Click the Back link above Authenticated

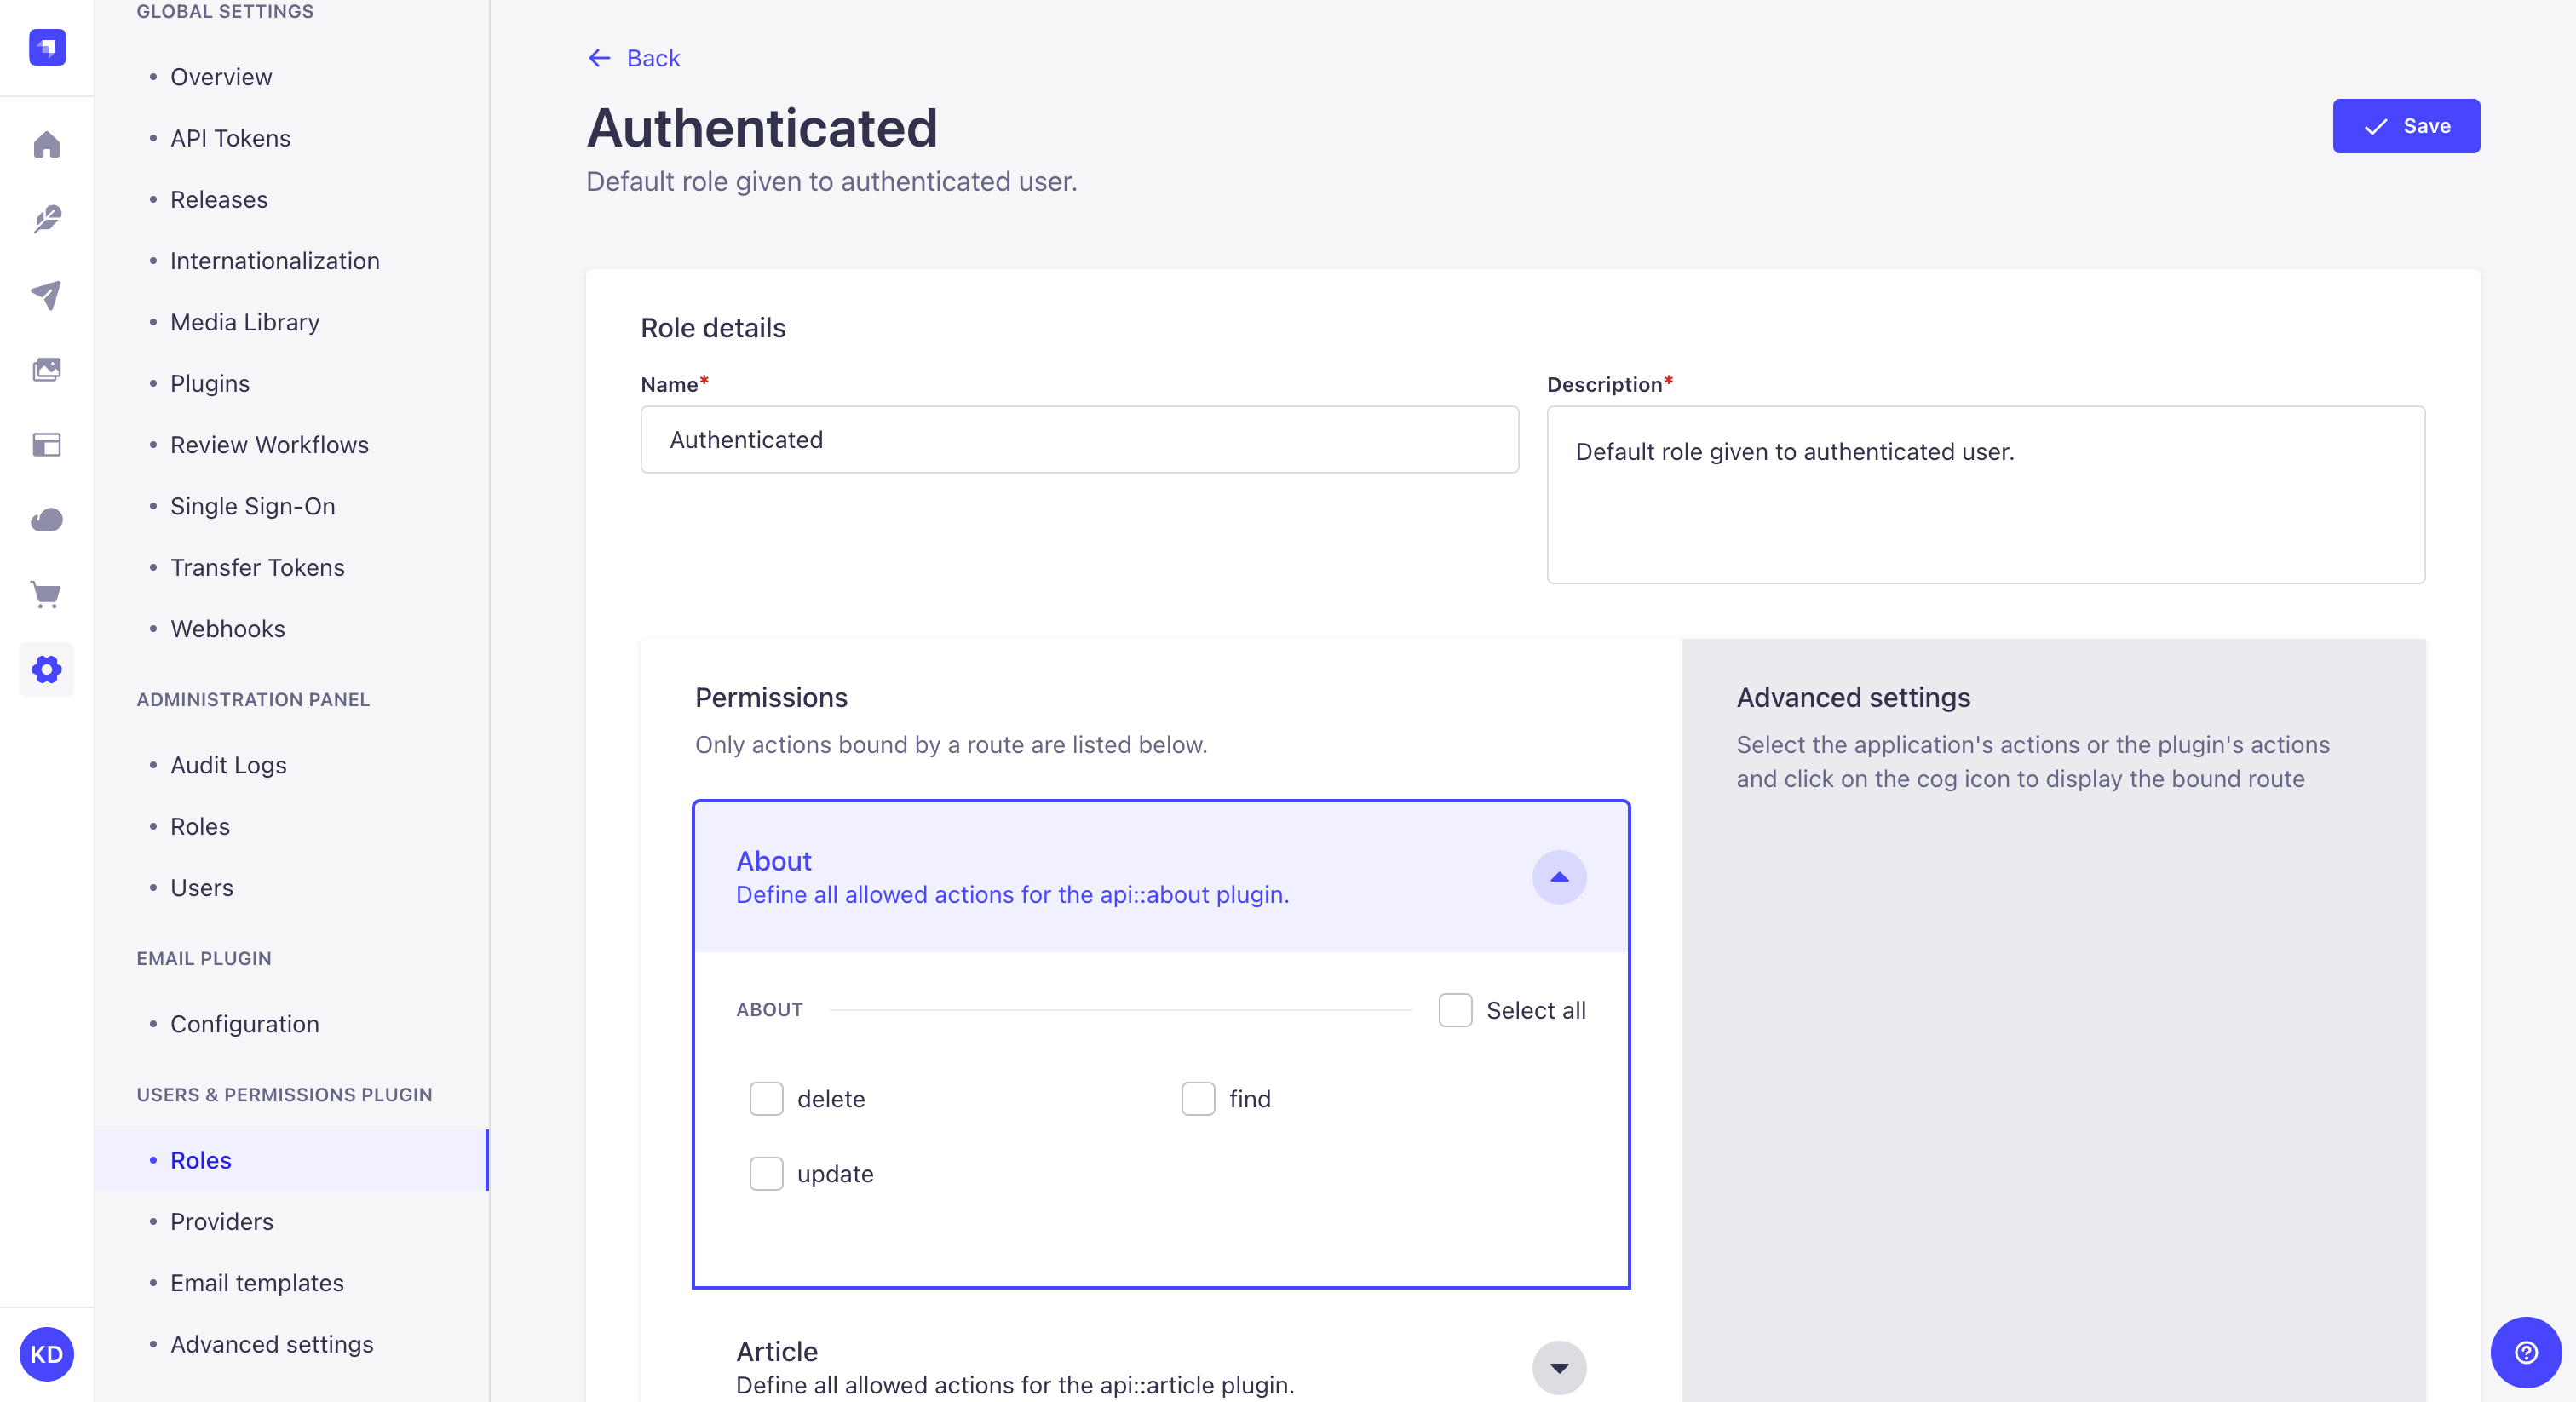[x=633, y=58]
